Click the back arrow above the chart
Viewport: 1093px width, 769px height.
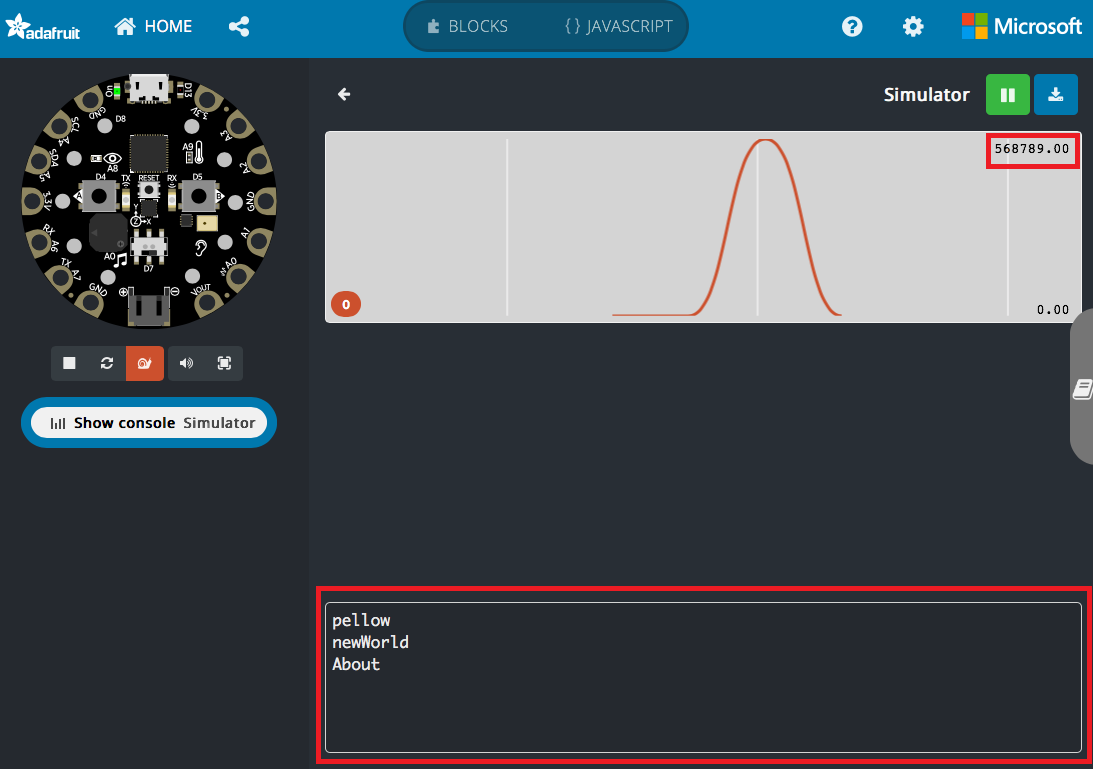point(343,94)
